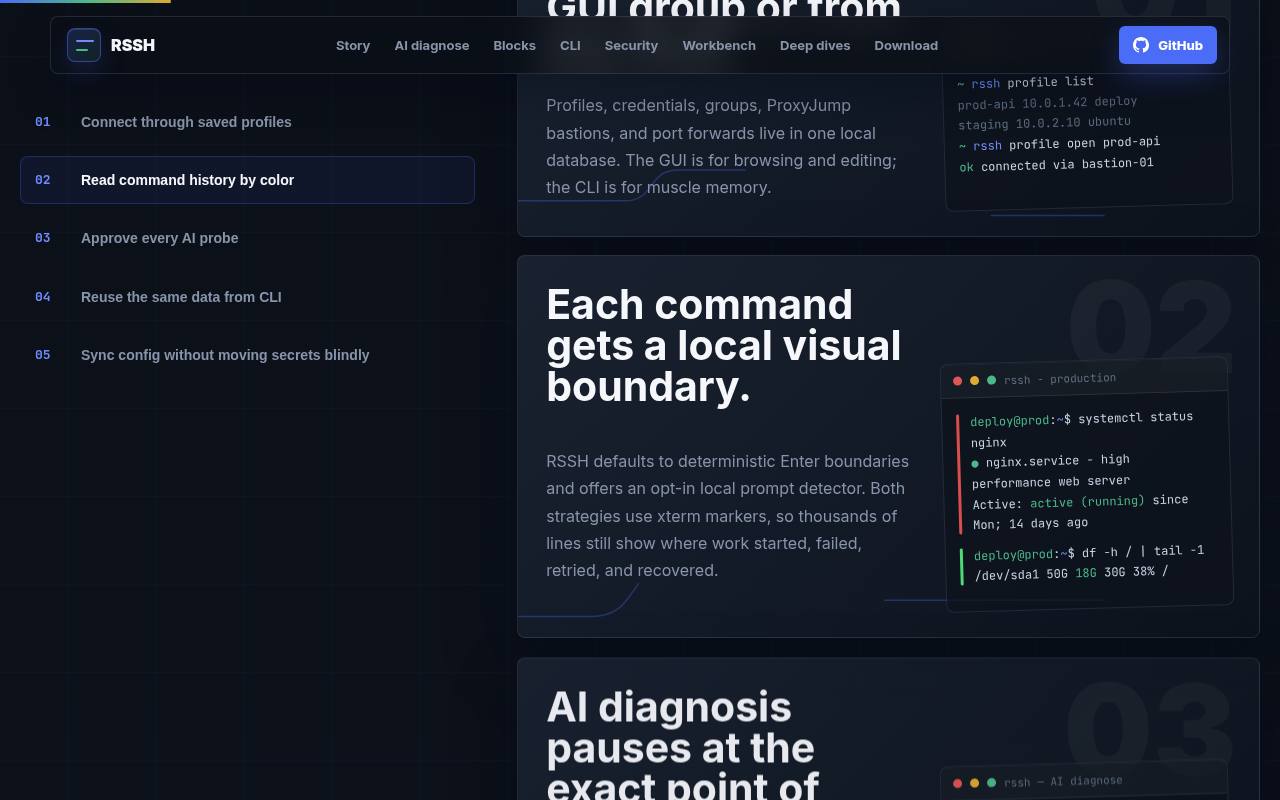The image size is (1280, 800).
Task: Click the 'active (running)' status text
Action: 1087,501
